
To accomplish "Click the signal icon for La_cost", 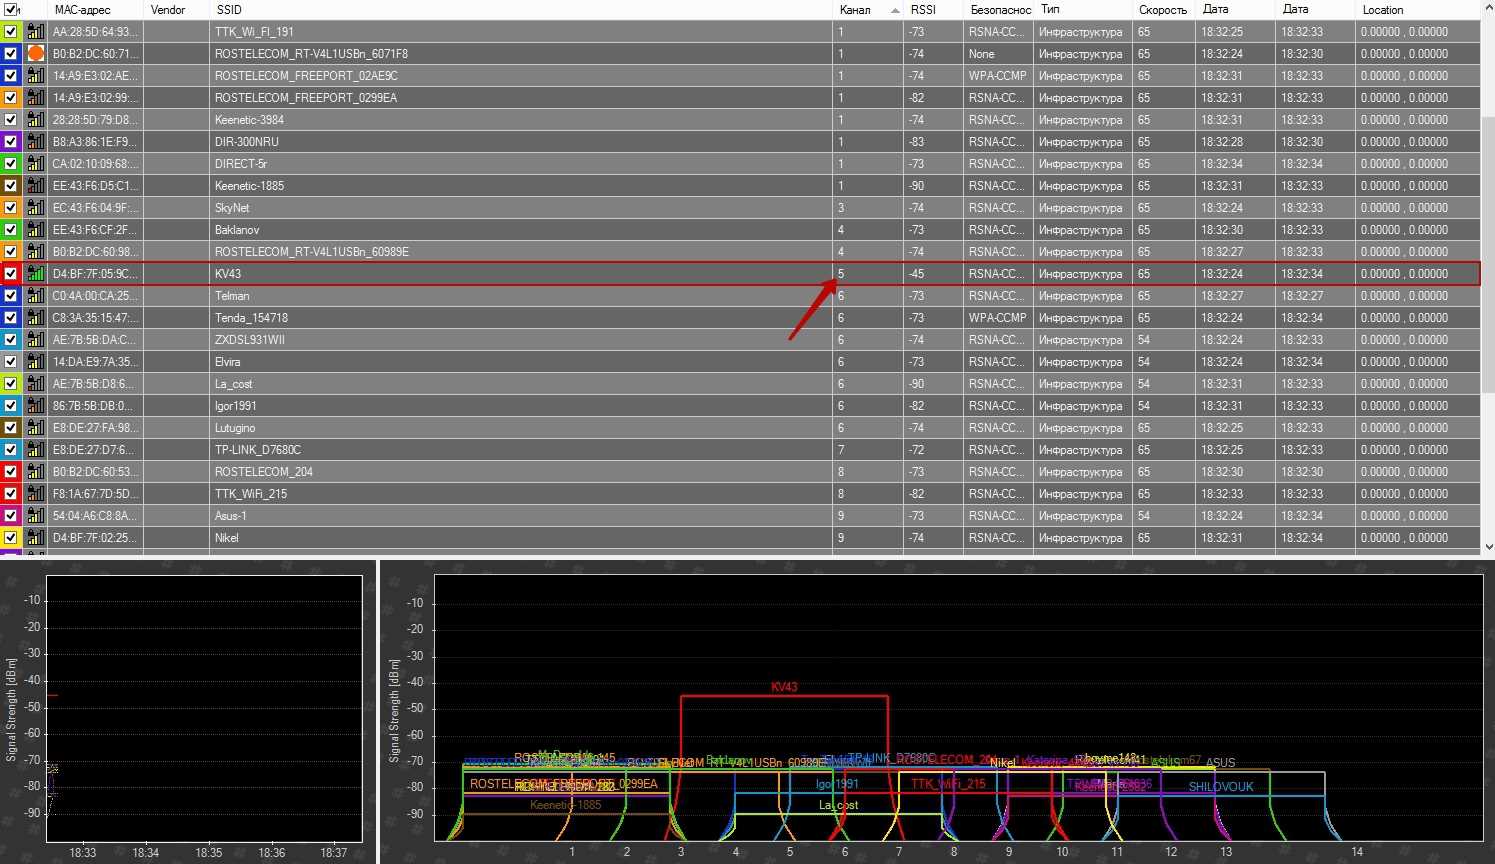I will (35, 384).
